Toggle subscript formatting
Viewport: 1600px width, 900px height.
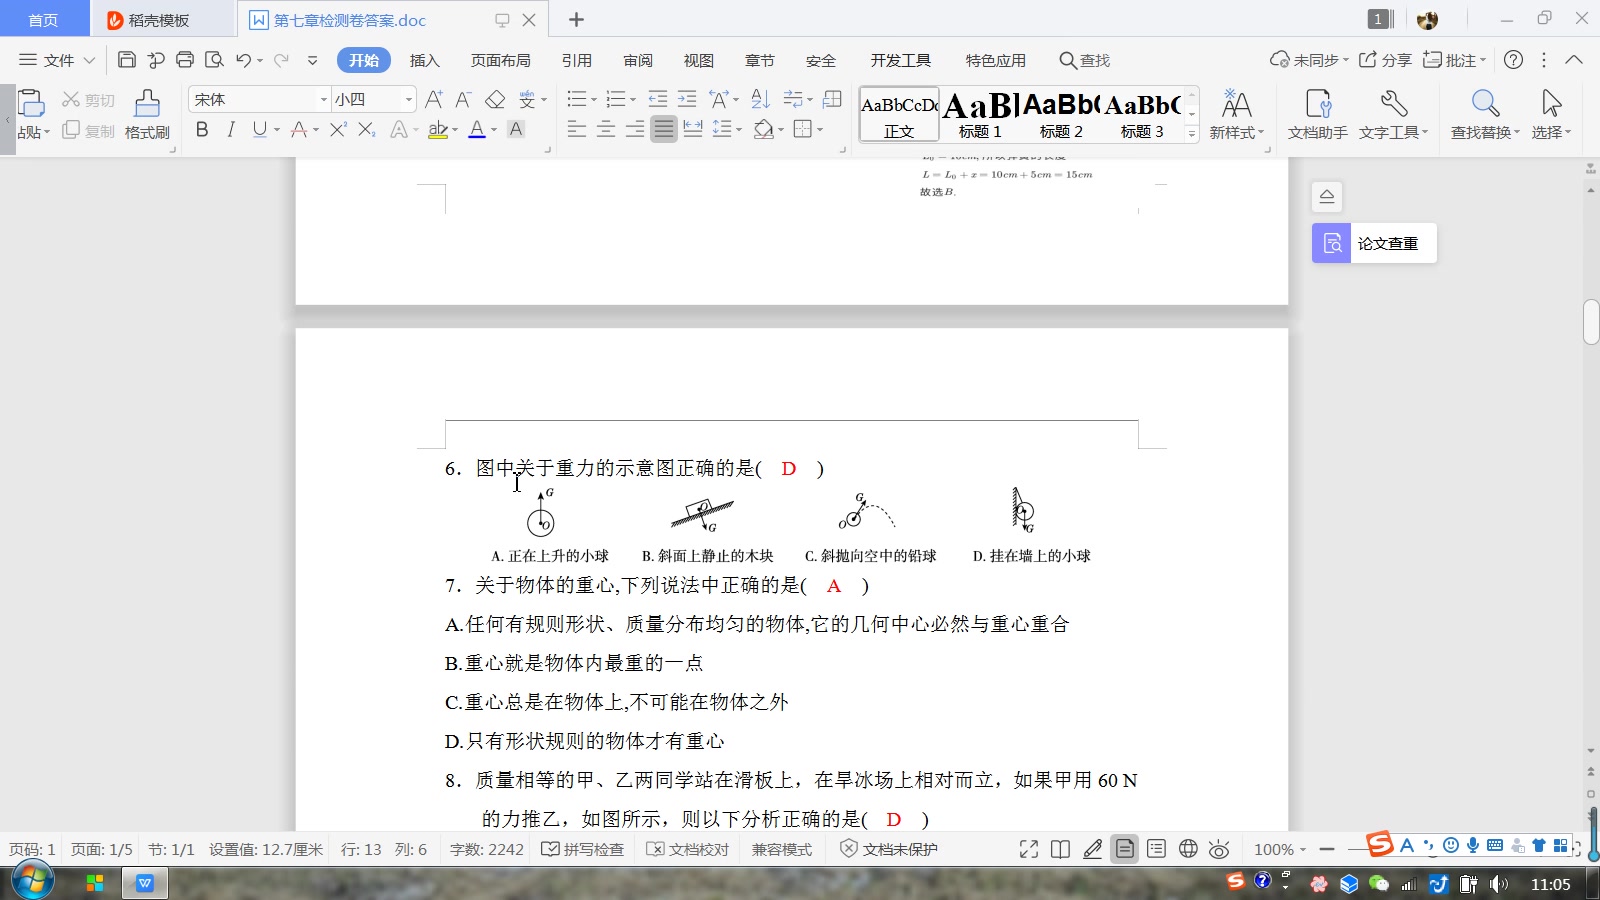367,129
